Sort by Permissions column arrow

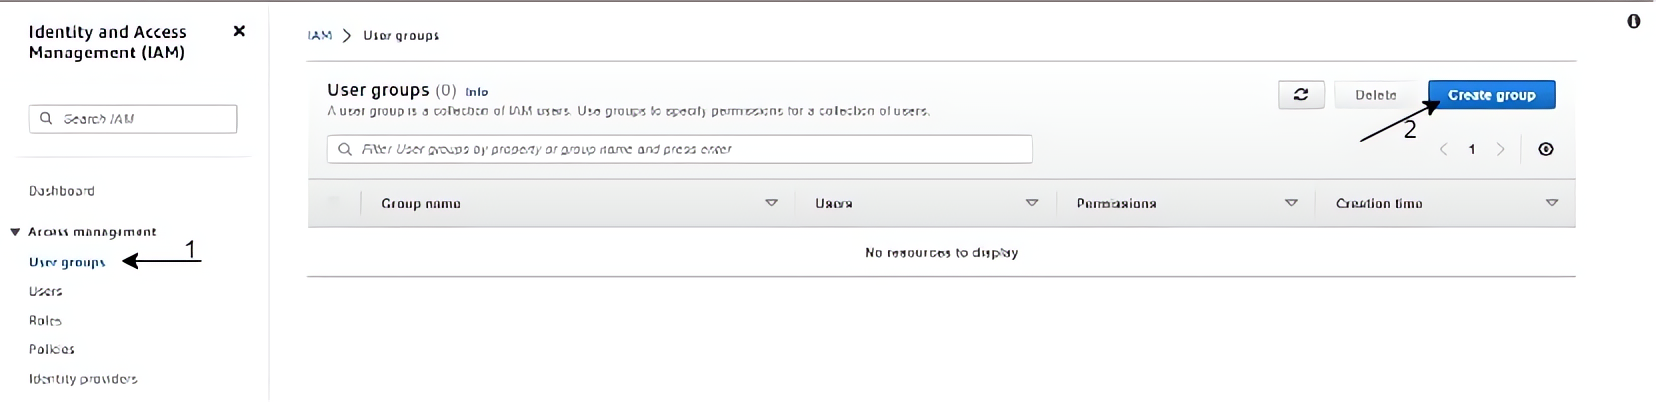click(1291, 203)
